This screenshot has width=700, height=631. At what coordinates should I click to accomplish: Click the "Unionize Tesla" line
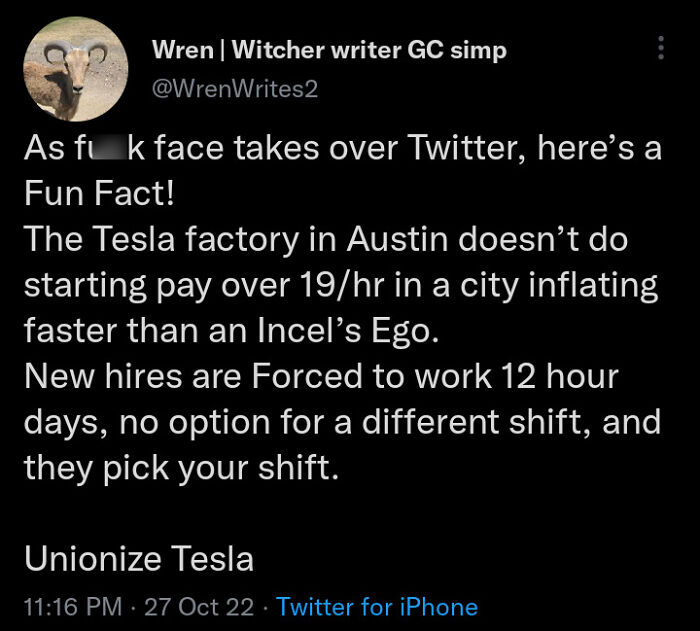click(x=139, y=559)
